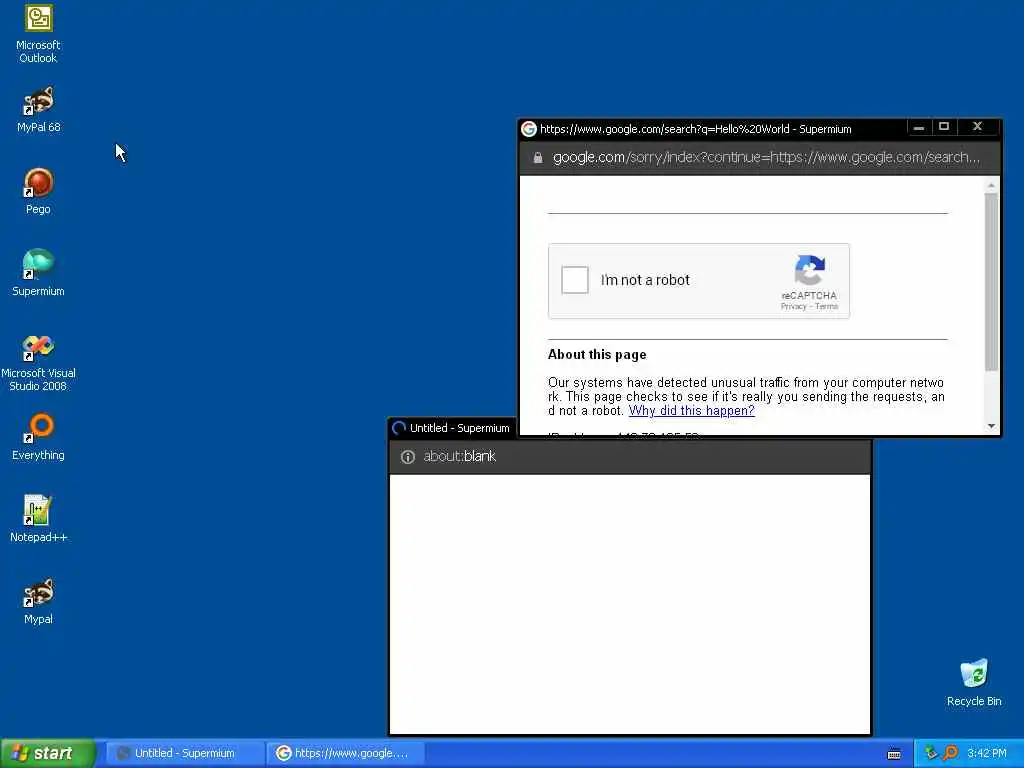This screenshot has height=768, width=1024.
Task: Click the 'About this page' heading
Action: click(597, 355)
